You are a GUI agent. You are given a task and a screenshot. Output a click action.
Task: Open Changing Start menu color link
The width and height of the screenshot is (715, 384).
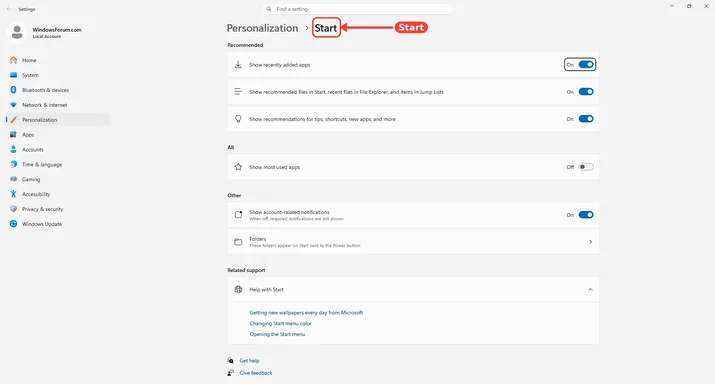point(280,323)
